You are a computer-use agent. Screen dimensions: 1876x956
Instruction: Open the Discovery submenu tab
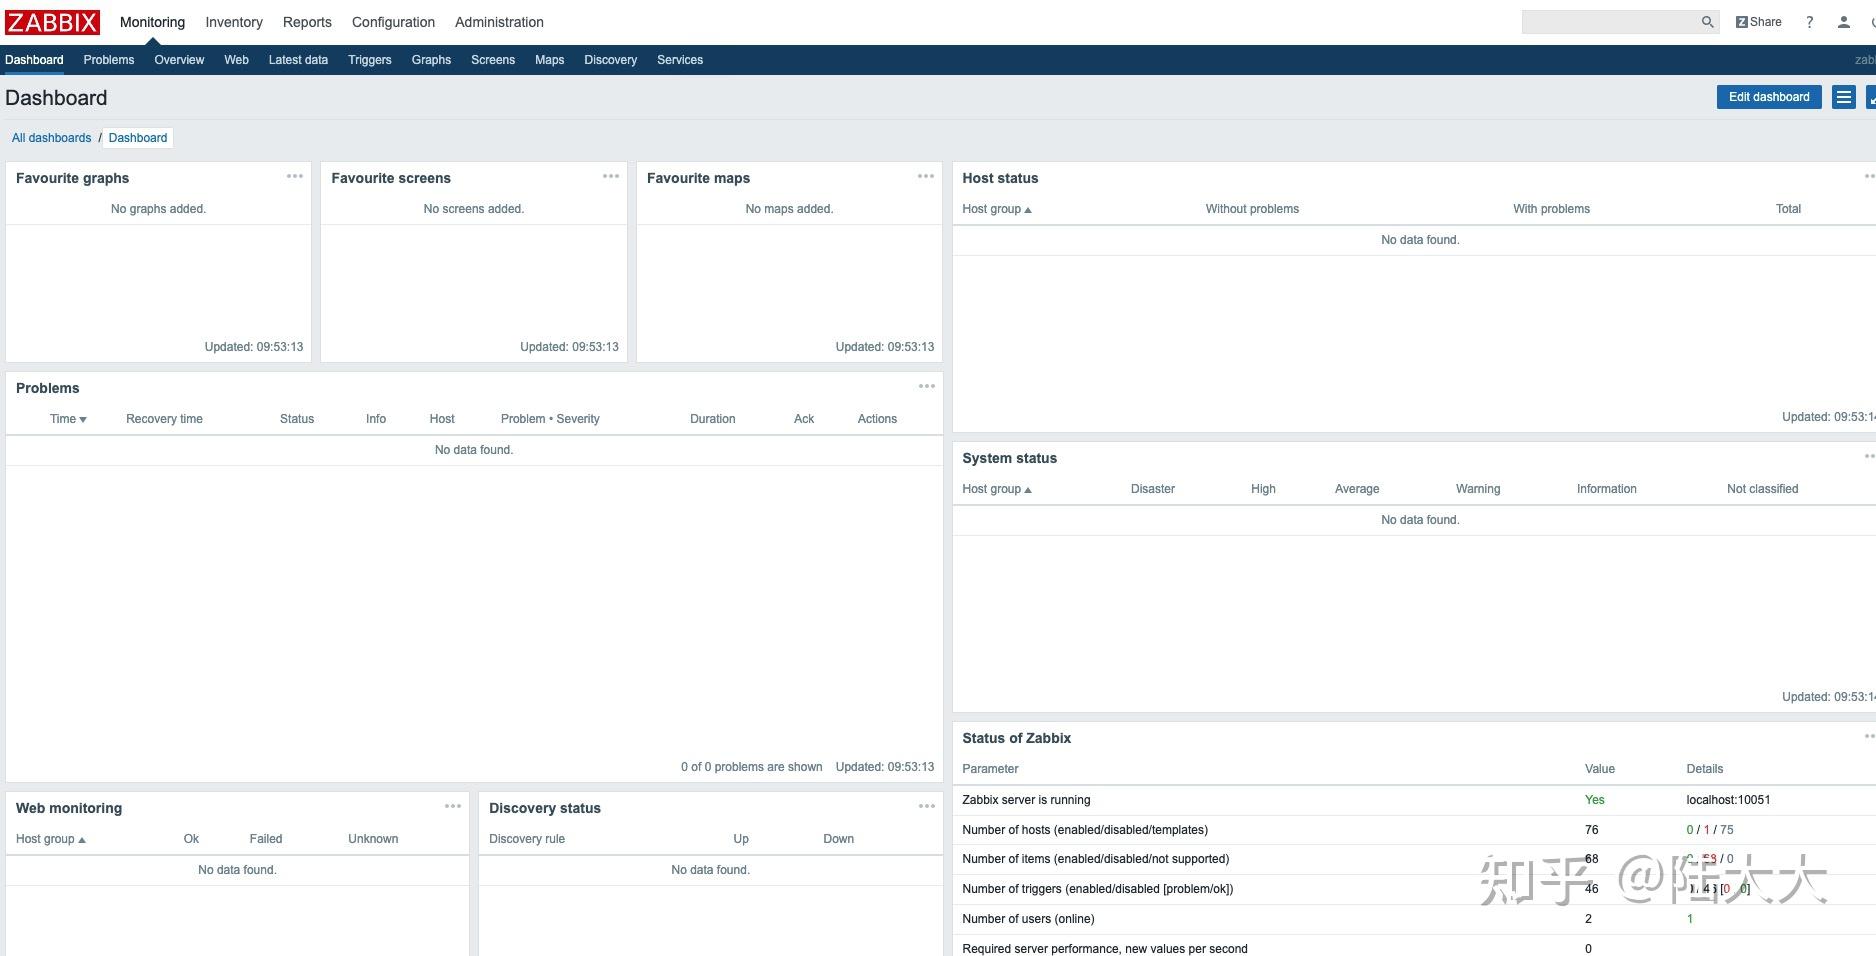[x=610, y=60]
